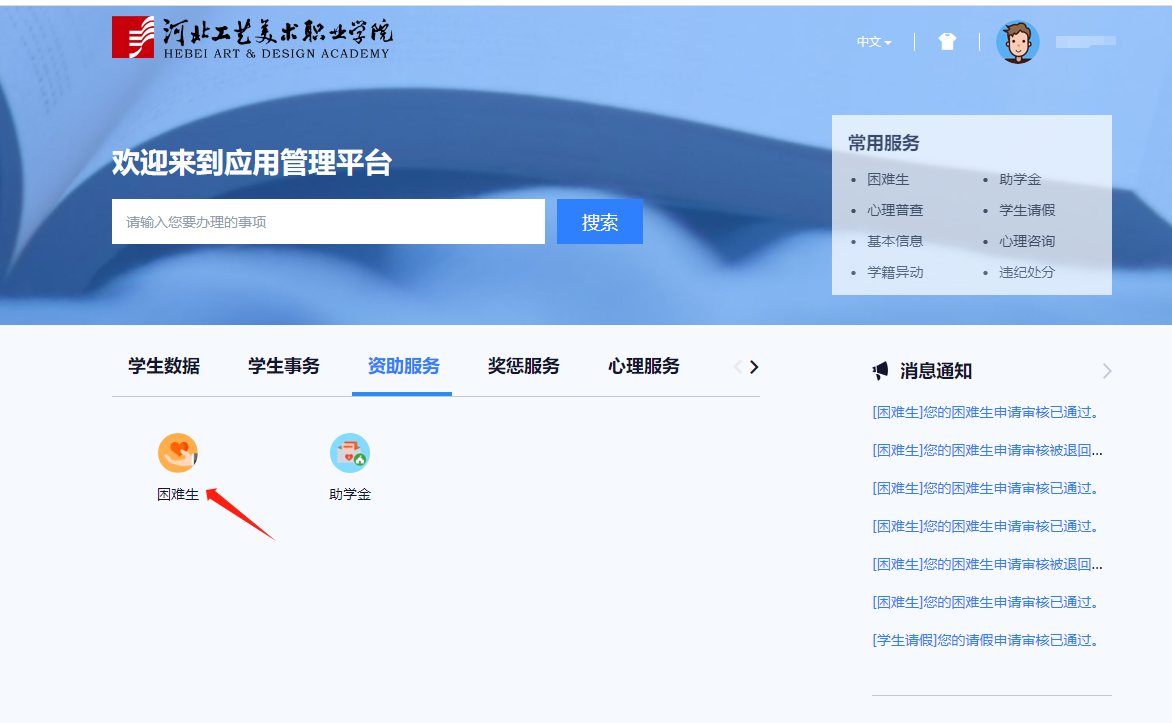Open the 学生请假 approval notification

[x=985, y=640]
